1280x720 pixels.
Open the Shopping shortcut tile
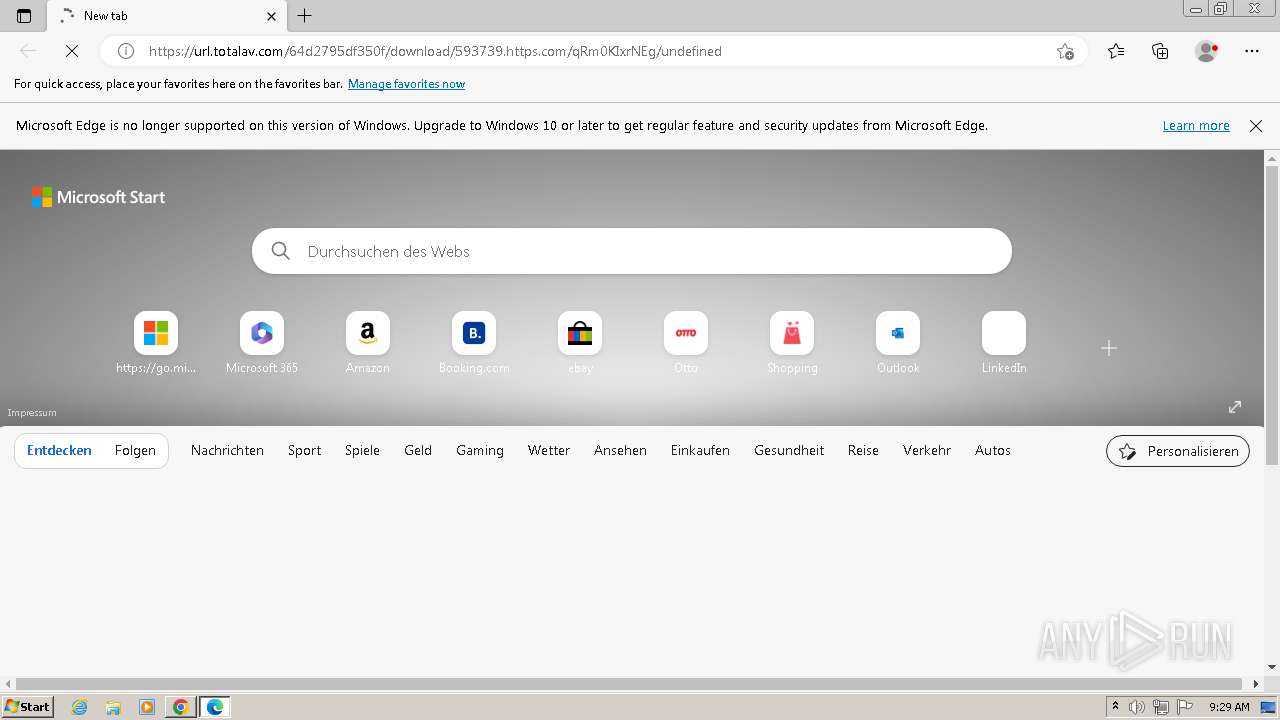click(x=792, y=343)
